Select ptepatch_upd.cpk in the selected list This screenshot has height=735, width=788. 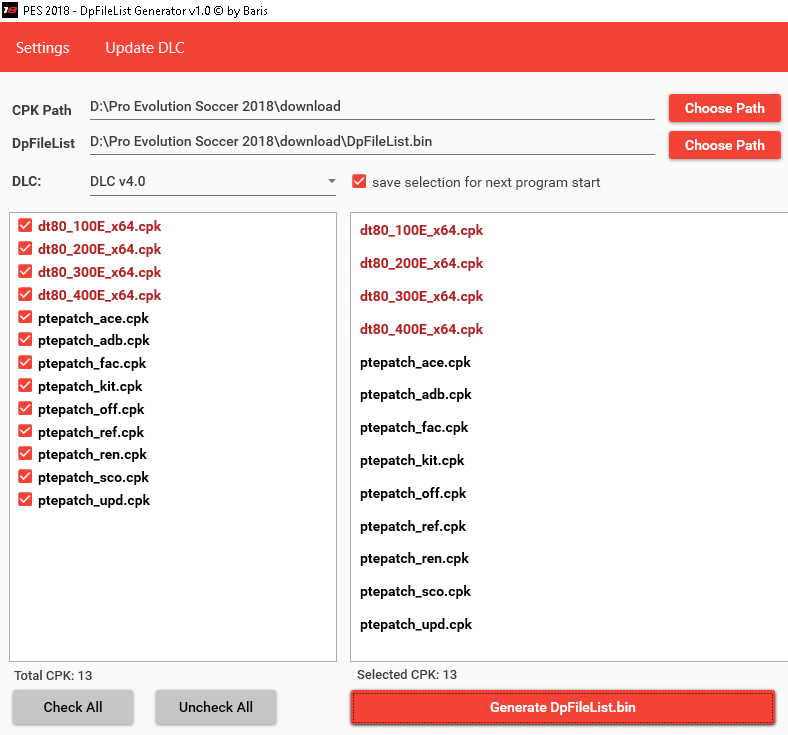pos(416,624)
